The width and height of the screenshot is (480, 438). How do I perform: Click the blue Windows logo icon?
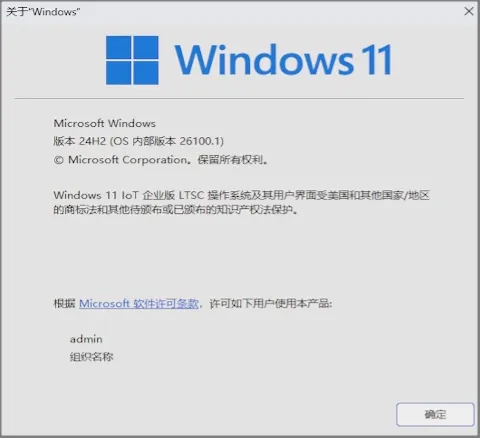(132, 60)
